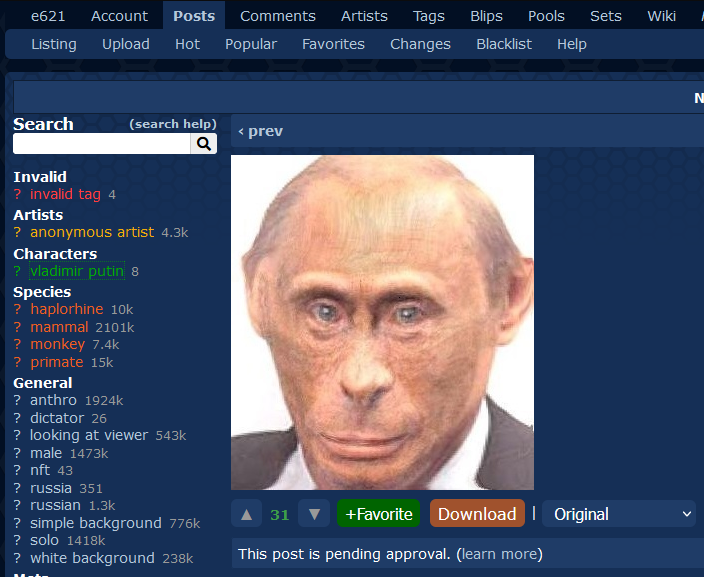This screenshot has height=577, width=704.
Task: Open wiki question mark for anonymous artist
Action: pos(17,233)
